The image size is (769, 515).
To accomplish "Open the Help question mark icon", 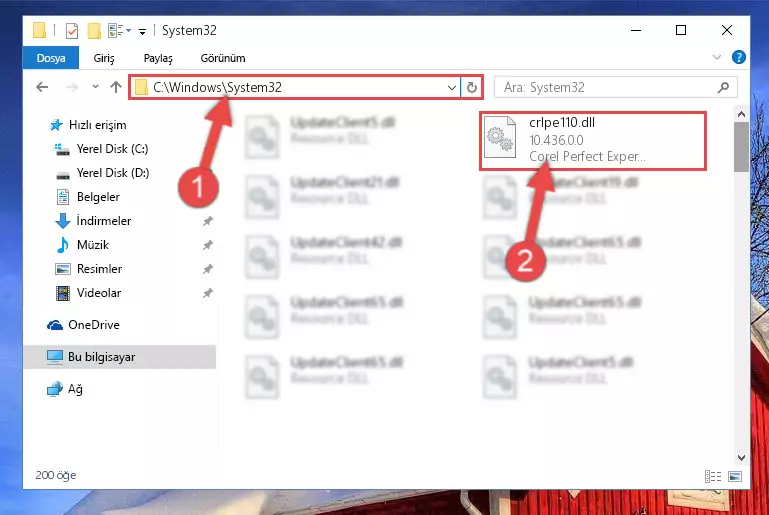I will point(739,57).
